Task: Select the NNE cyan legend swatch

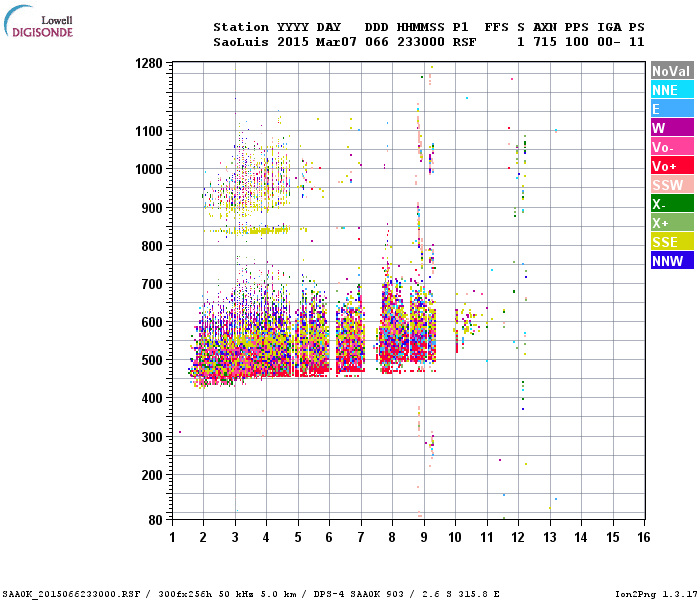Action: coord(672,89)
